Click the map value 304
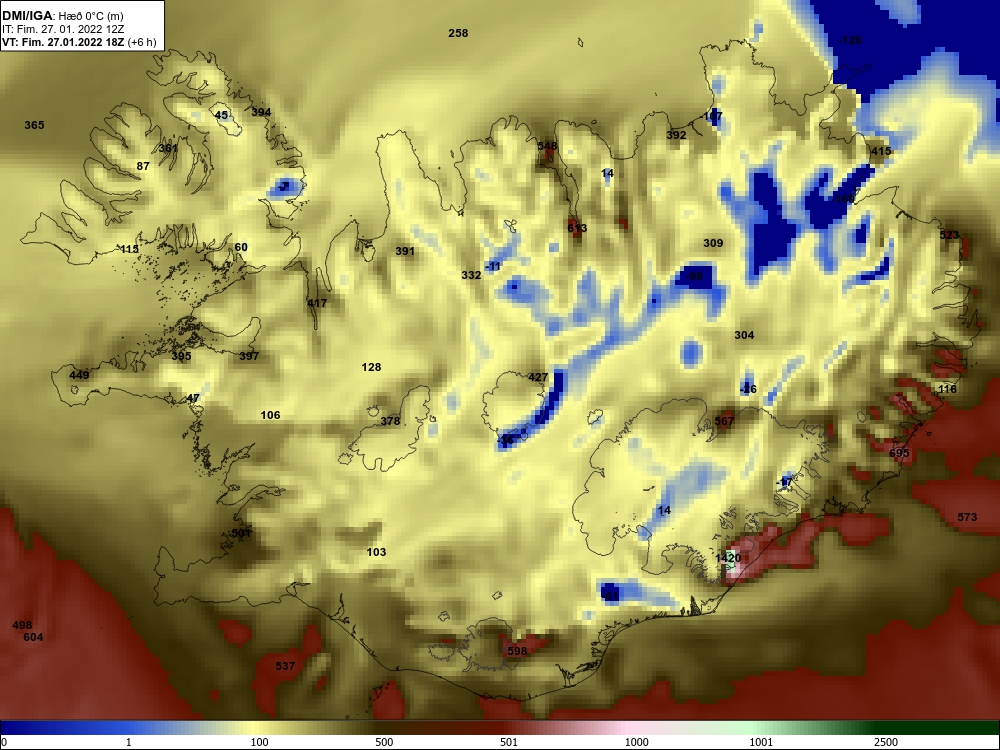This screenshot has width=1000, height=750. tap(744, 335)
